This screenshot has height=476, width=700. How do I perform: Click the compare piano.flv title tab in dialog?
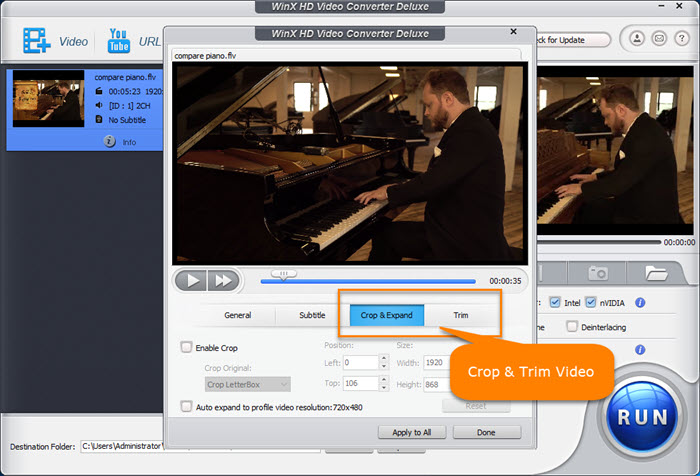point(205,56)
